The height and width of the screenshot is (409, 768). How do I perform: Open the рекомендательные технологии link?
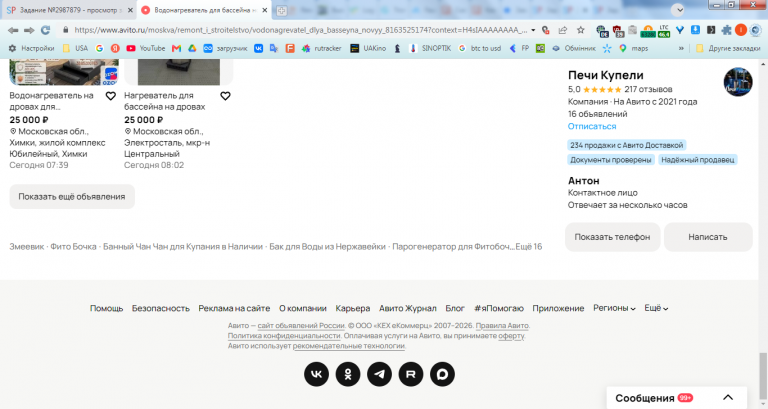click(x=349, y=346)
